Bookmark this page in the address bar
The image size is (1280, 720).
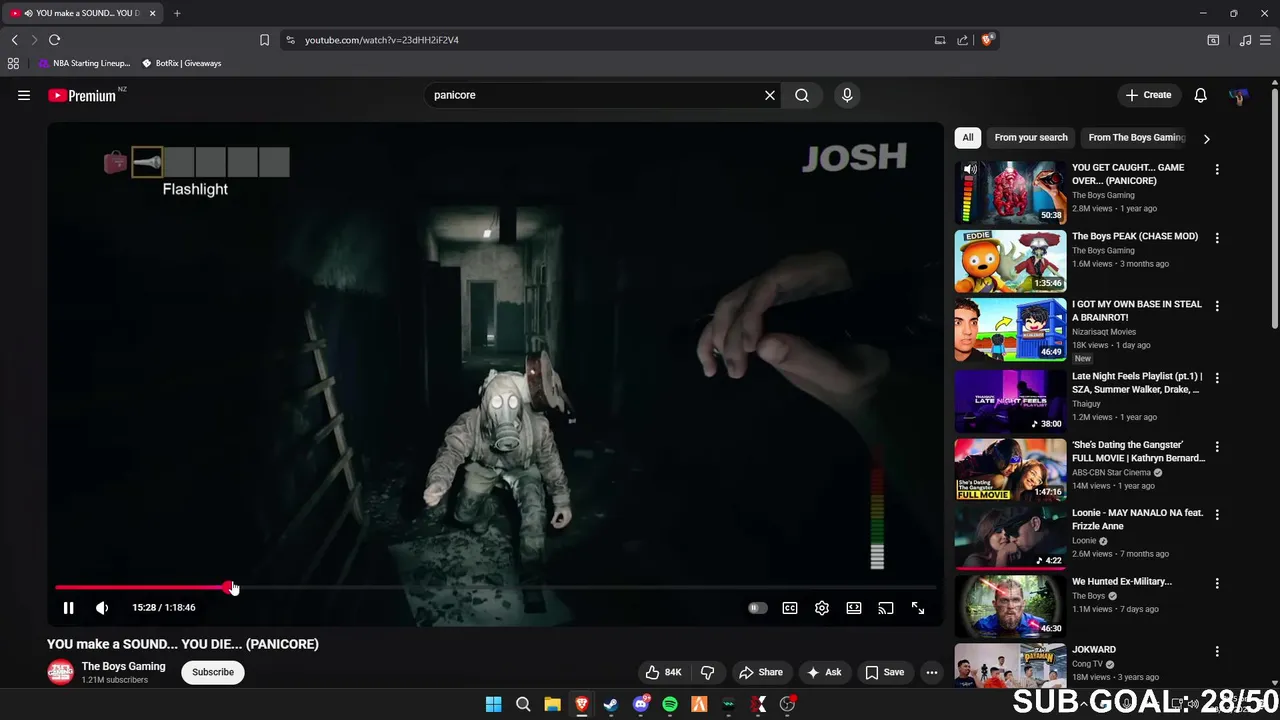pyautogui.click(x=264, y=40)
